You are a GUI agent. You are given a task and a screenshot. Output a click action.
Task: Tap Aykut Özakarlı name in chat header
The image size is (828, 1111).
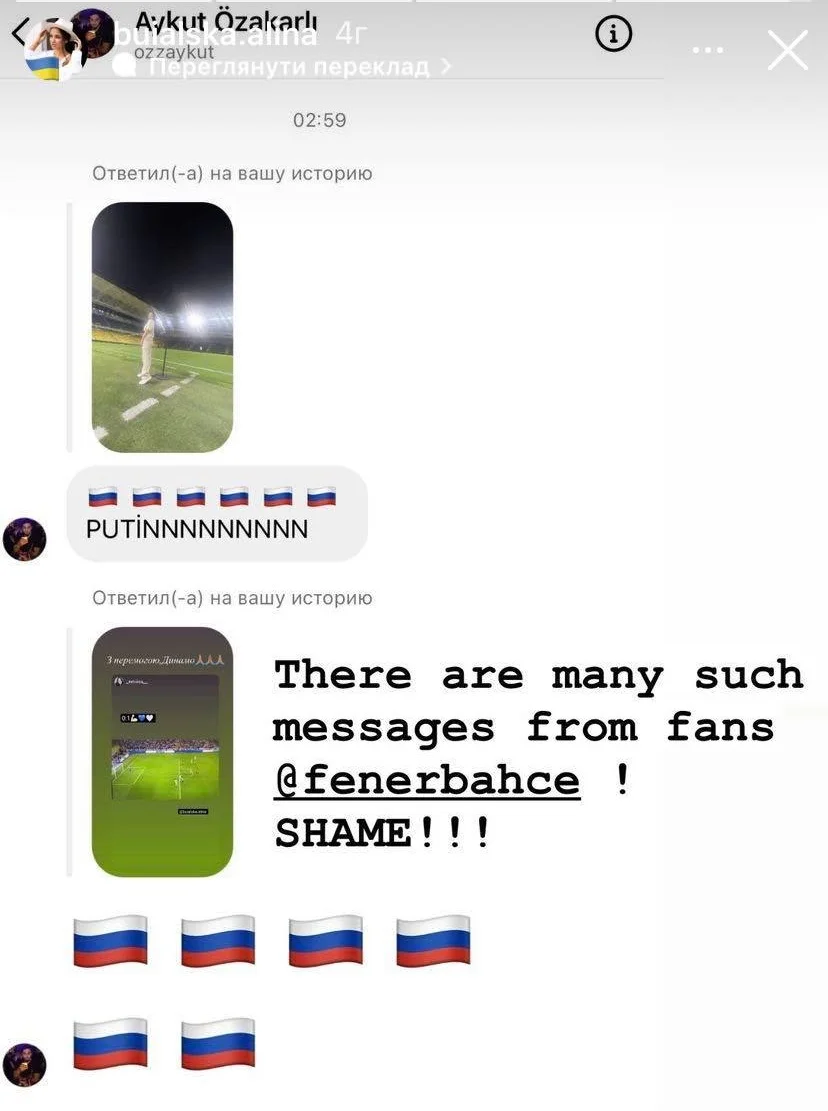tap(226, 21)
